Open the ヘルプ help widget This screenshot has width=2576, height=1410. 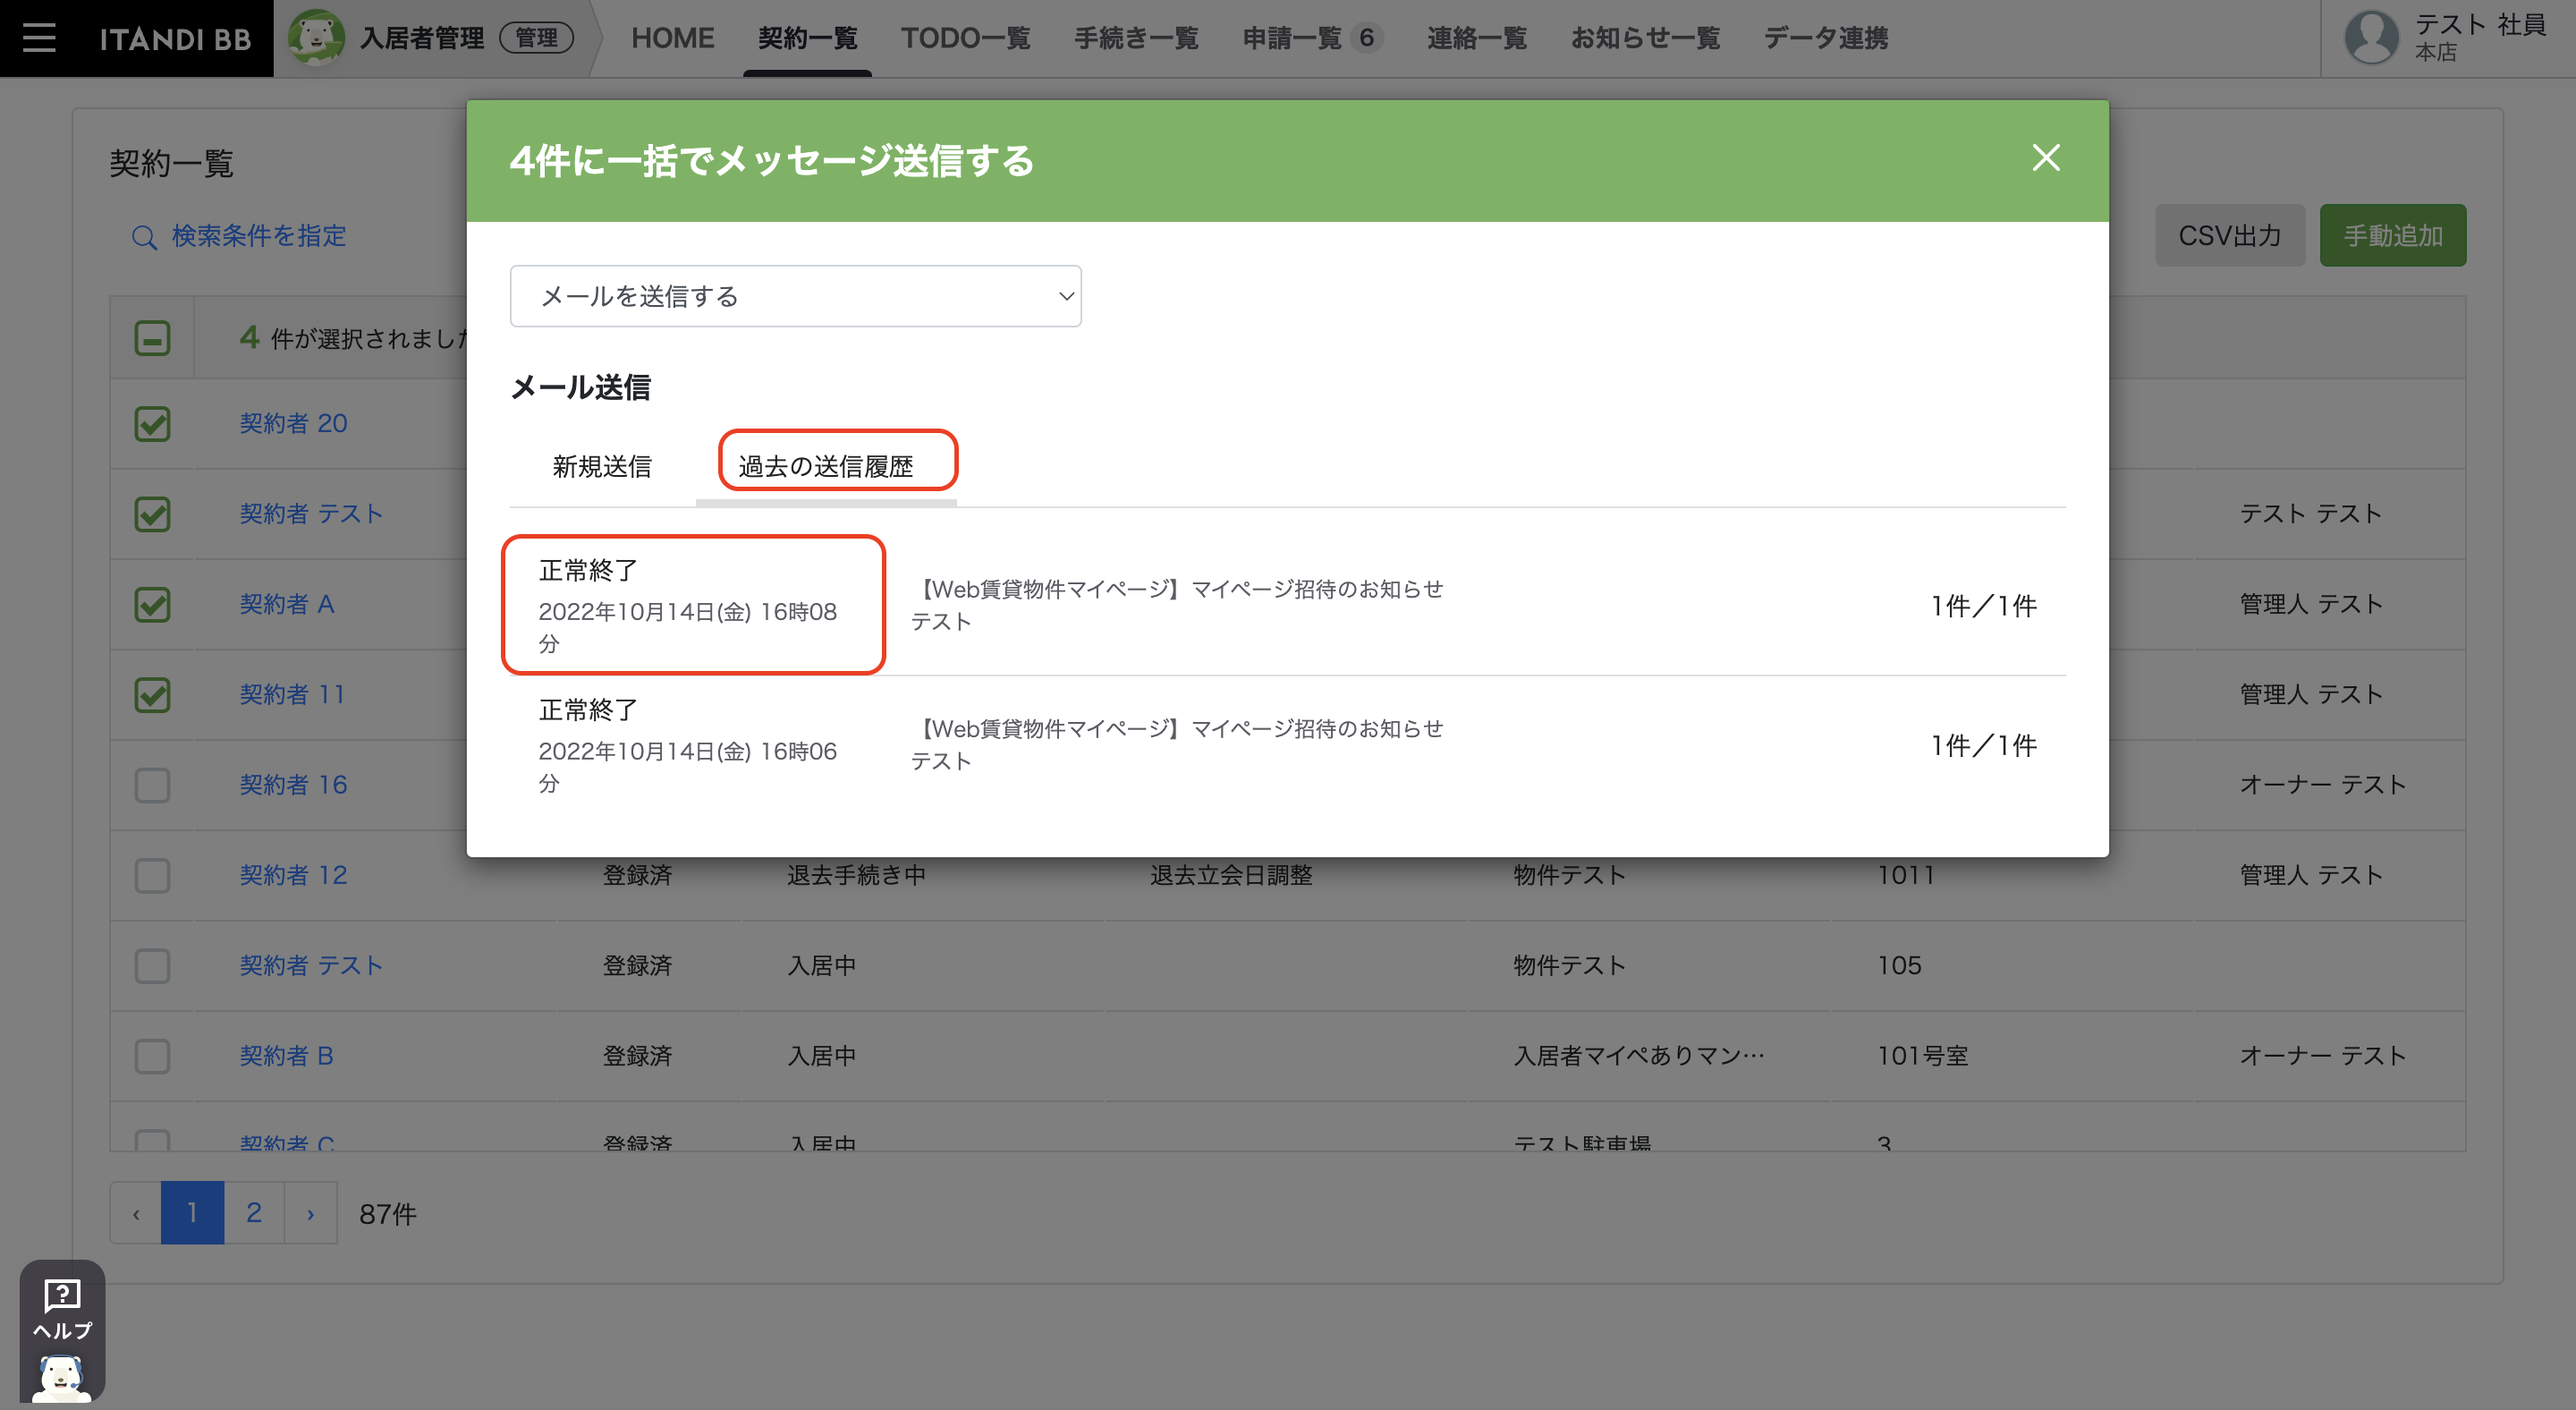62,1332
